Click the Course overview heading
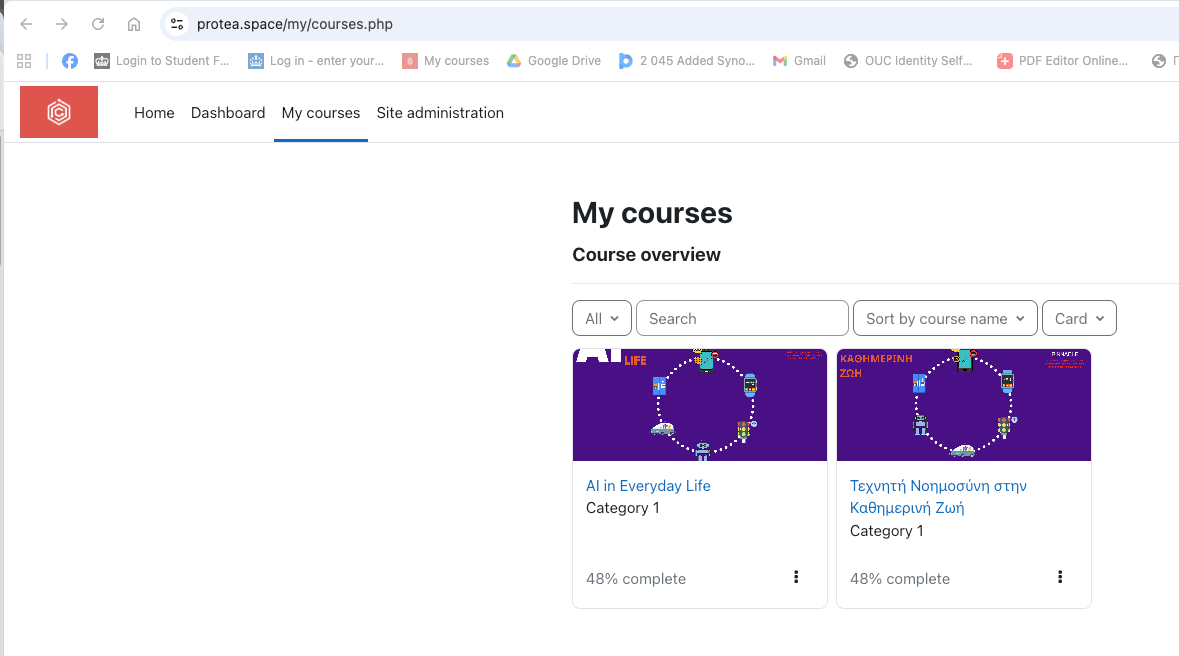The width and height of the screenshot is (1179, 656). pos(647,254)
